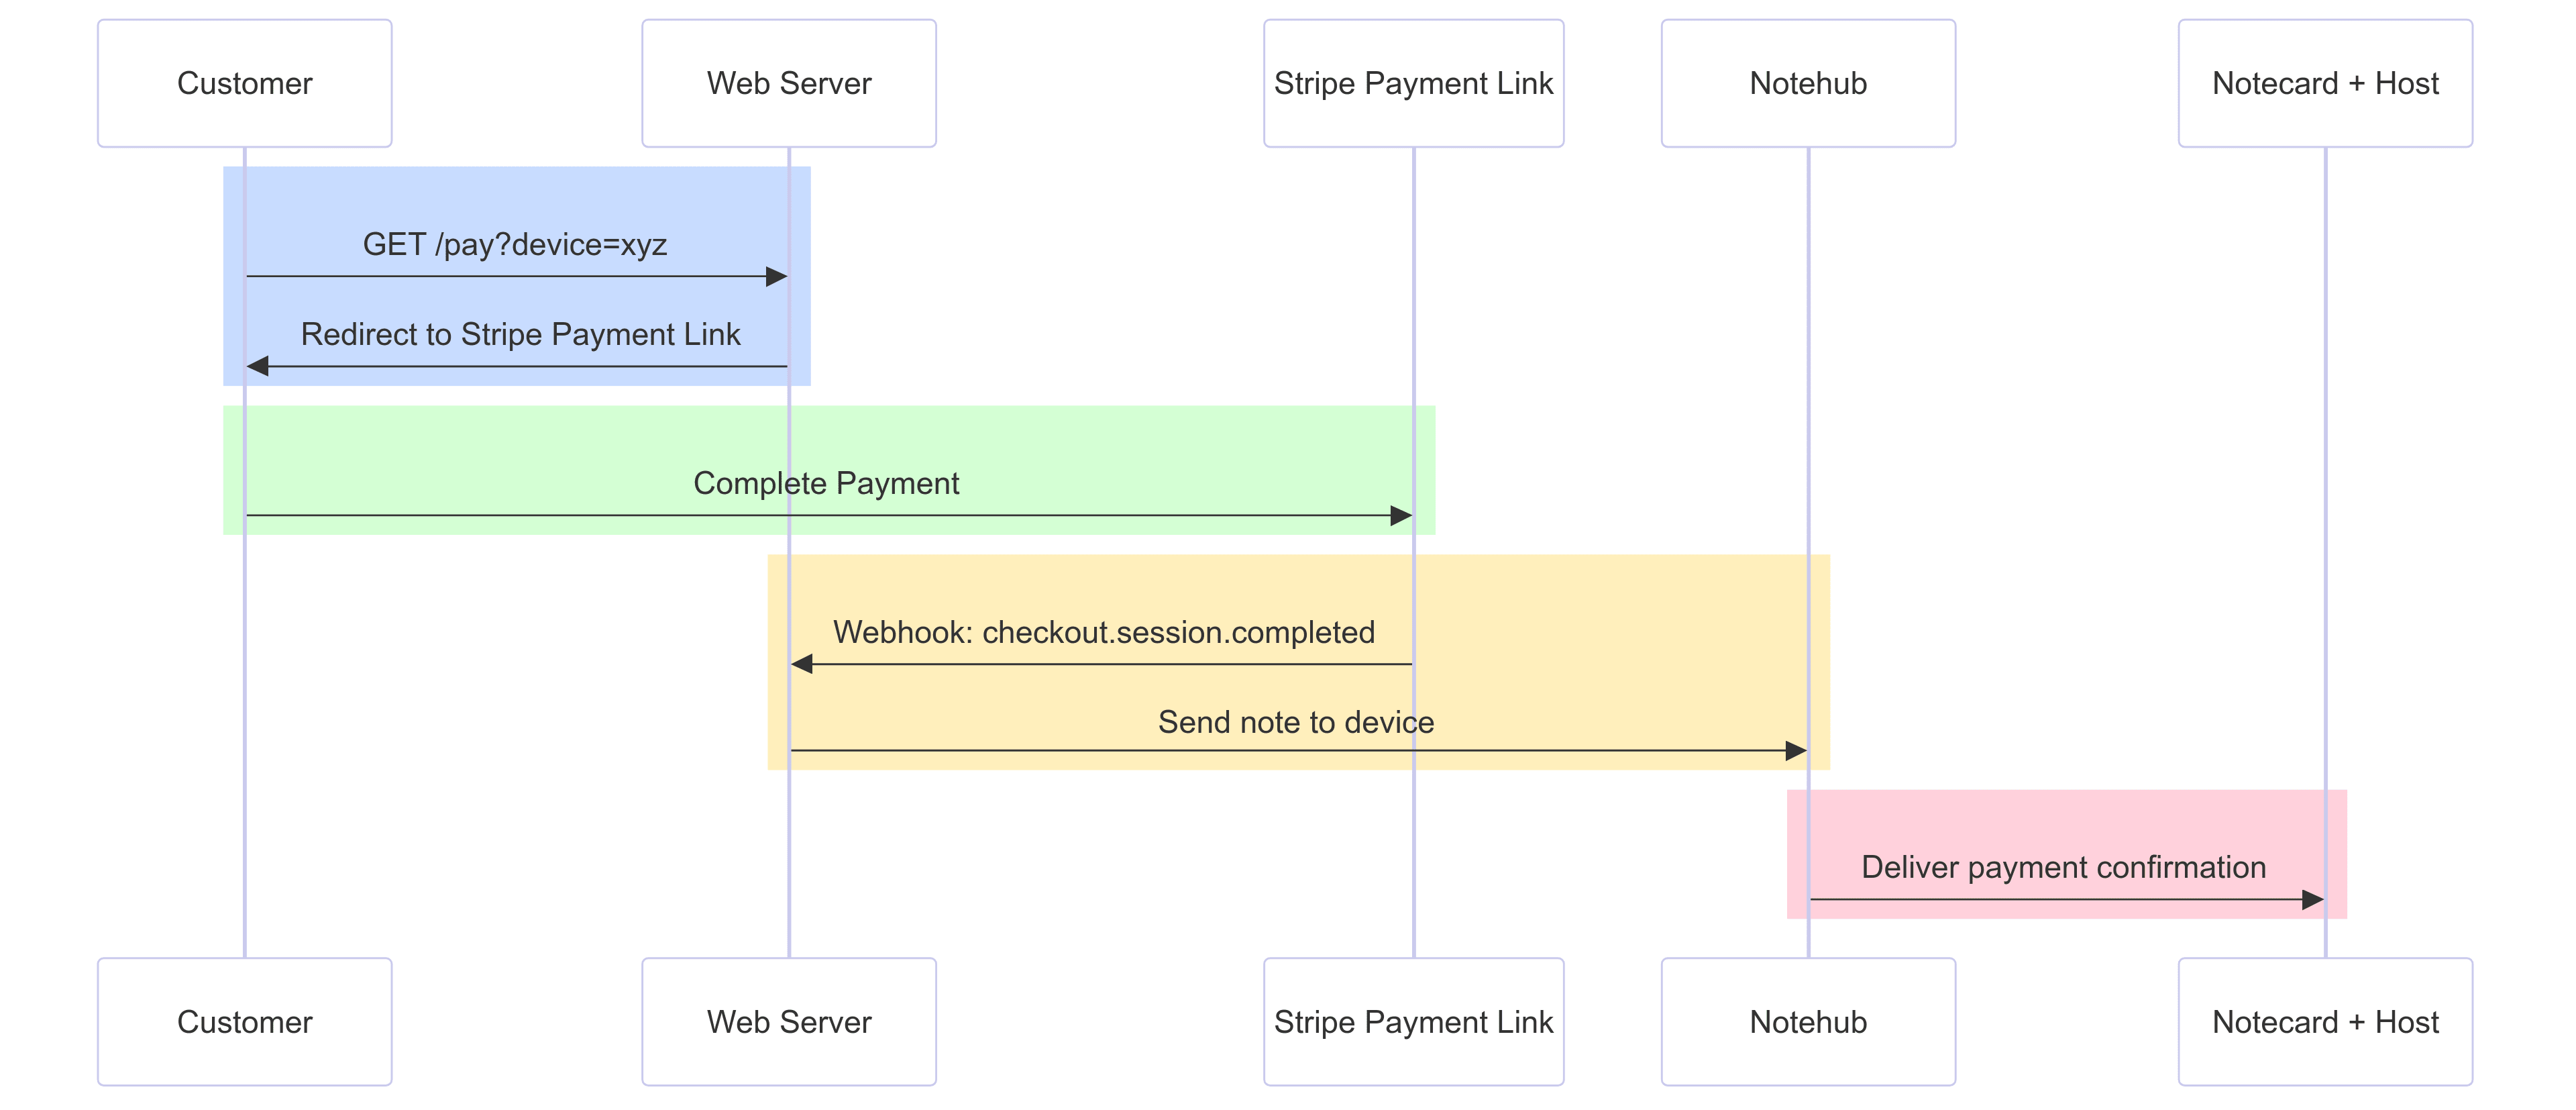The image size is (2576, 1110).
Task: Click the bottom Notehub participant box
Action: tap(1808, 1022)
